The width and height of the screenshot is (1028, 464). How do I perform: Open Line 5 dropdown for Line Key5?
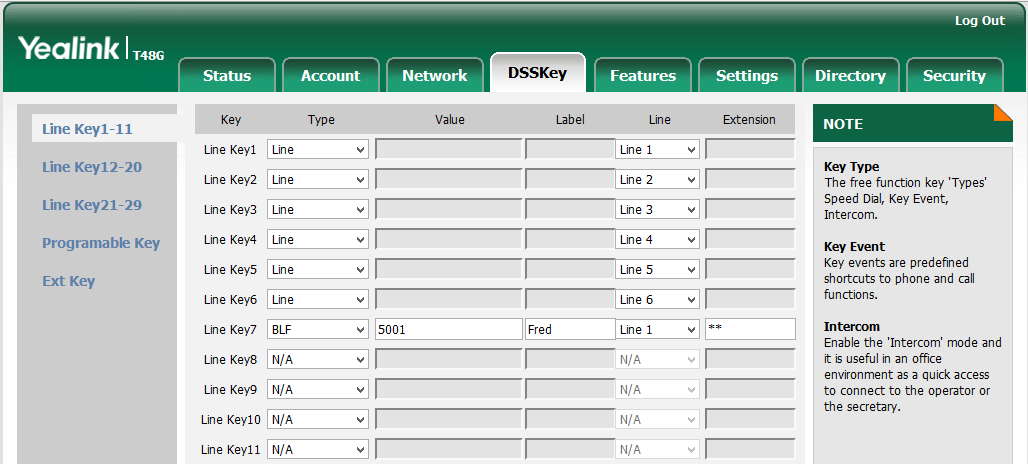(x=658, y=269)
